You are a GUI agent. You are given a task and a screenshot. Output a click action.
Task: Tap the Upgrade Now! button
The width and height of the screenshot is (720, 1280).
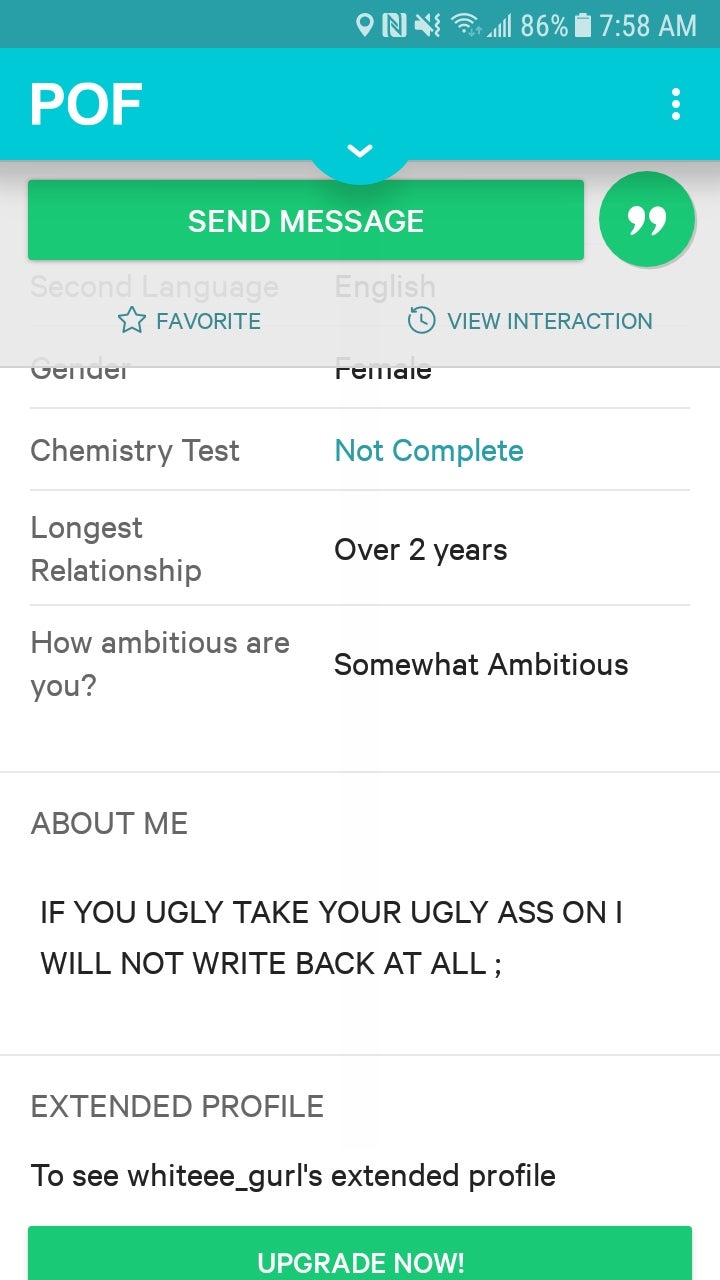(360, 1261)
